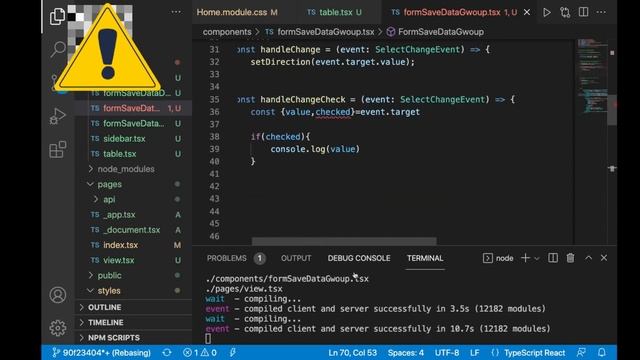640x360 pixels.
Task: Select the node terminal shell indicator
Action: click(498, 258)
